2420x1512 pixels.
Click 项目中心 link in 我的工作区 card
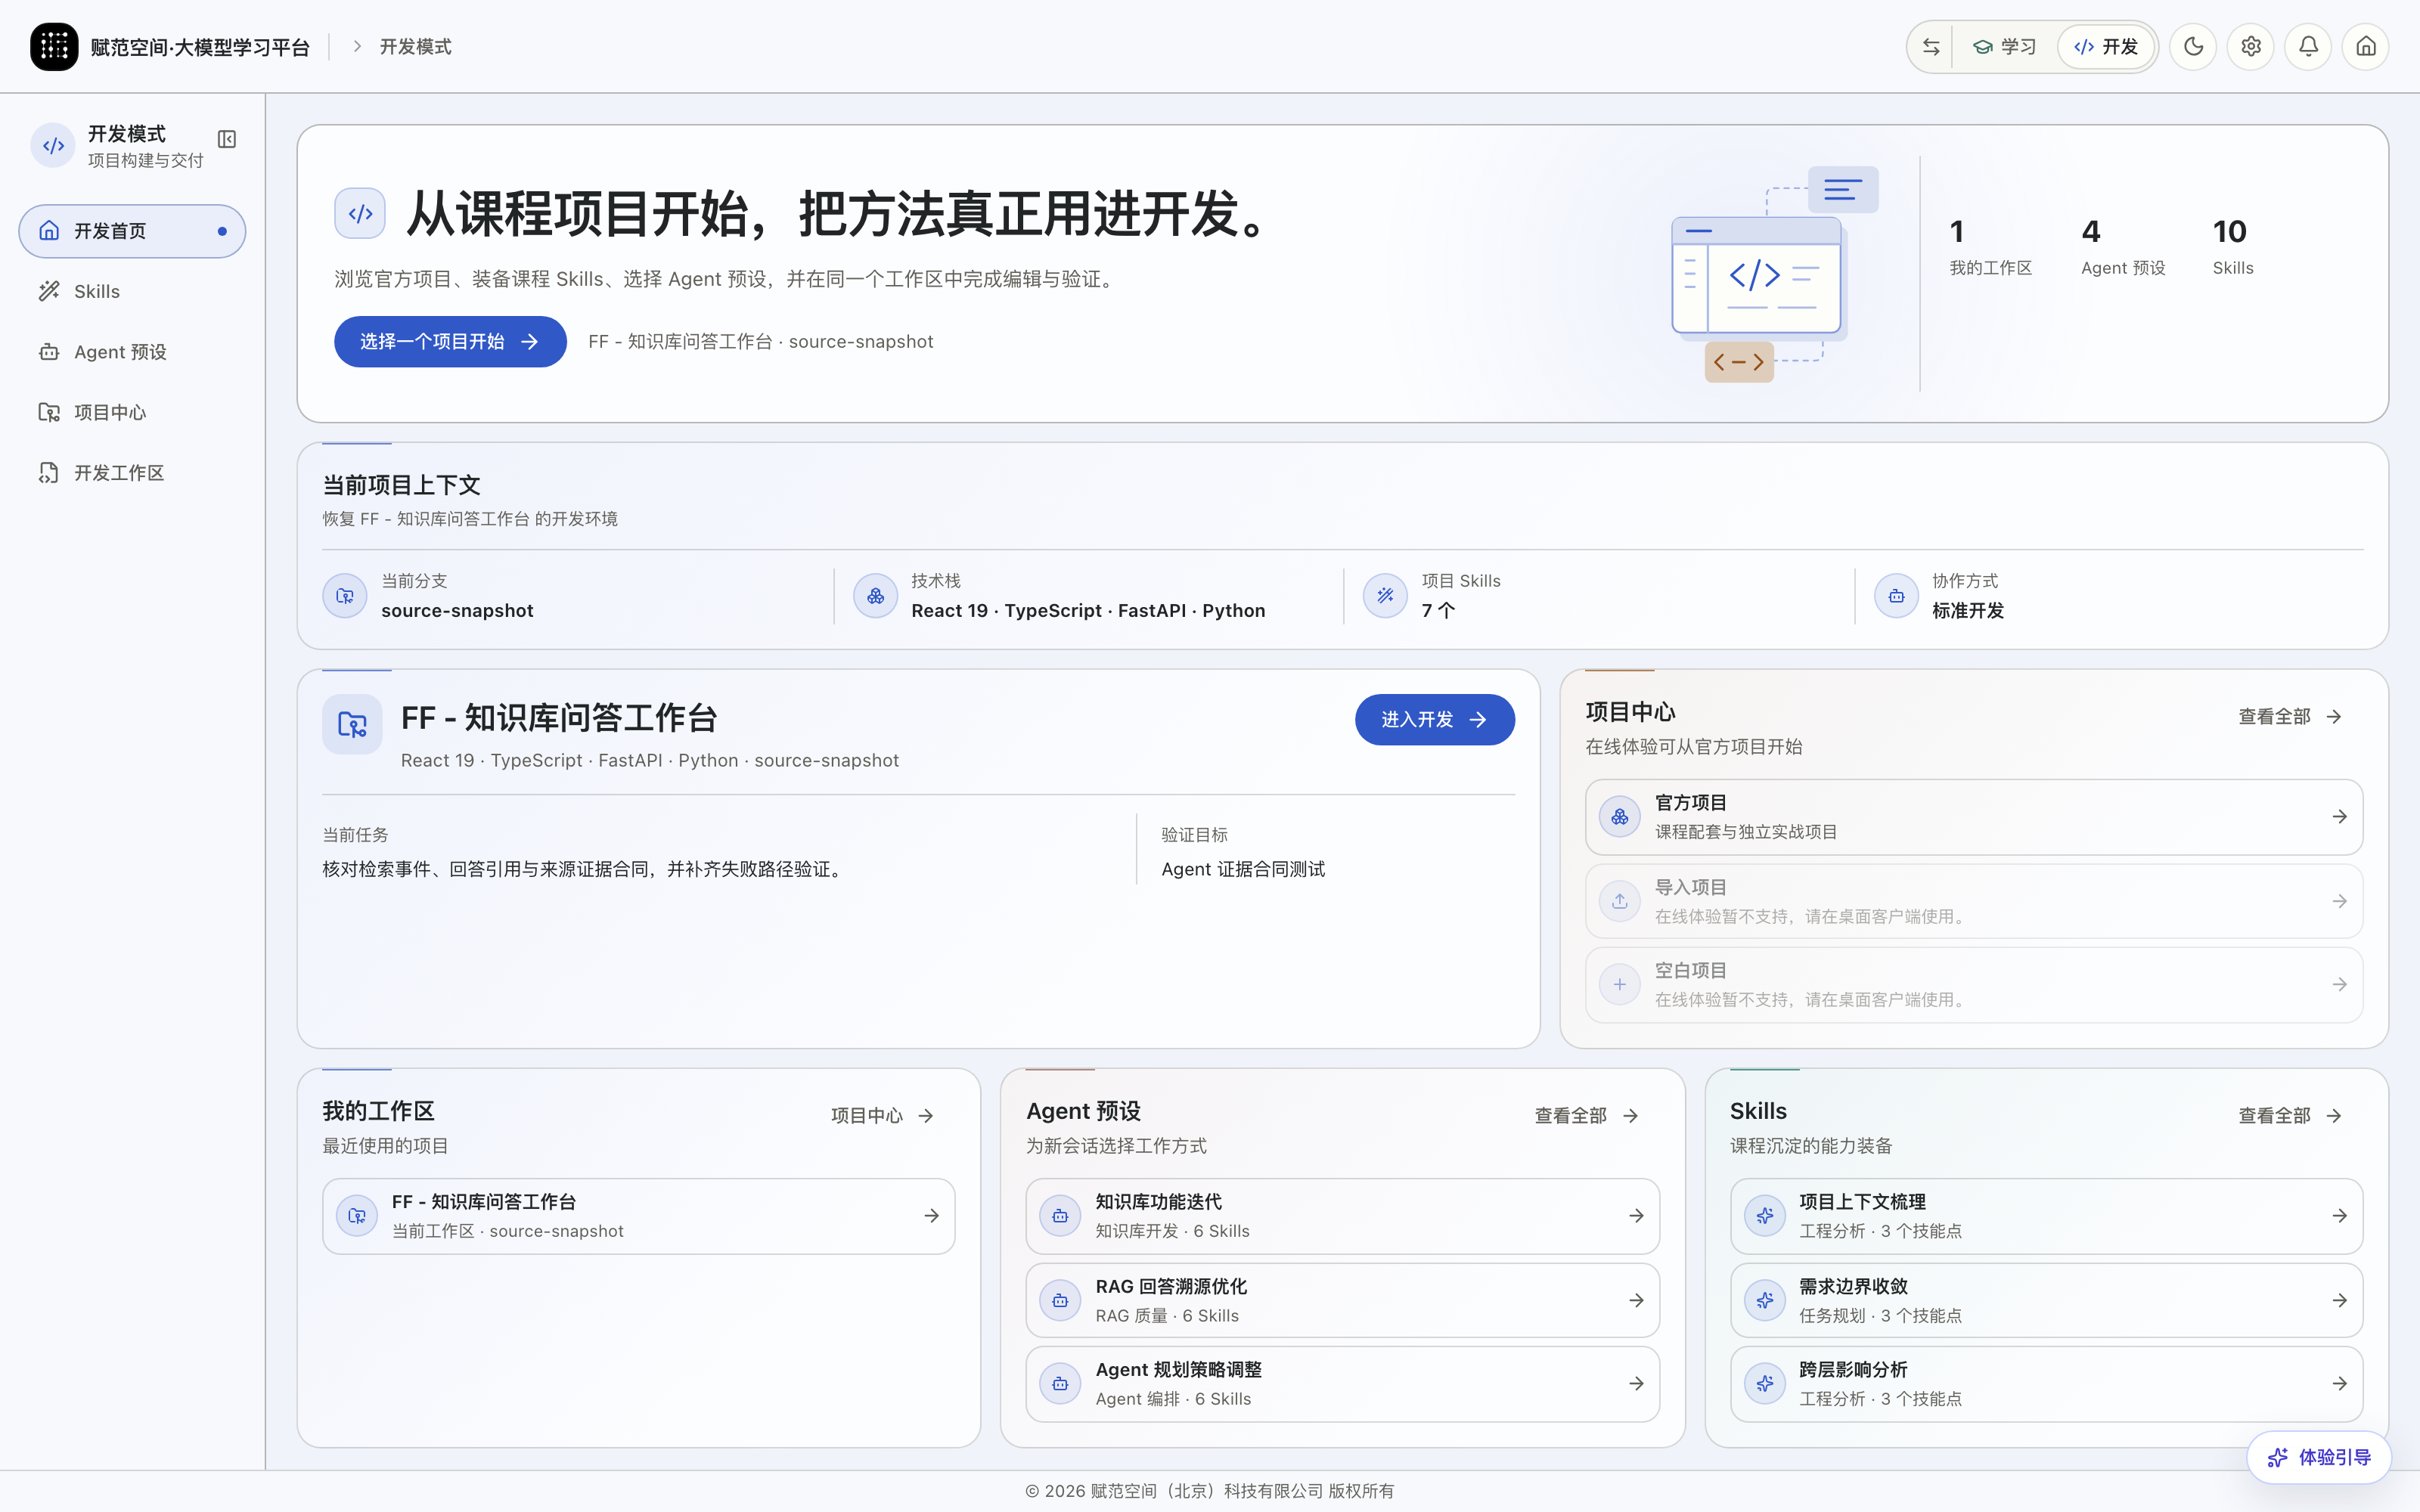883,1116
